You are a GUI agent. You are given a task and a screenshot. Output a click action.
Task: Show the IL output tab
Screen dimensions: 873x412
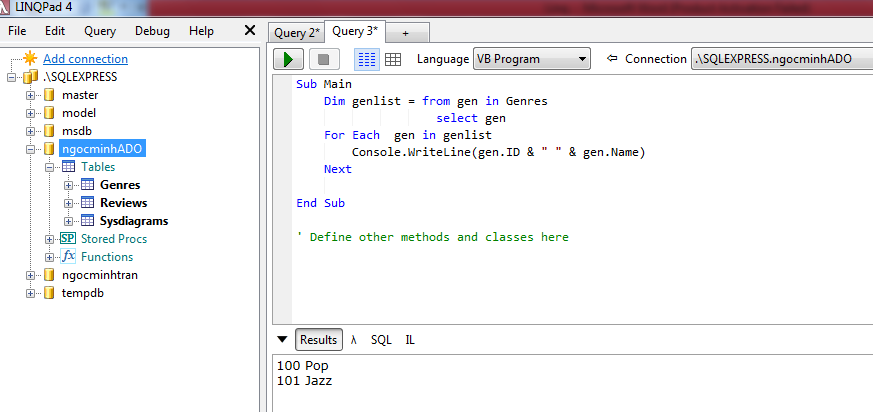pos(410,340)
